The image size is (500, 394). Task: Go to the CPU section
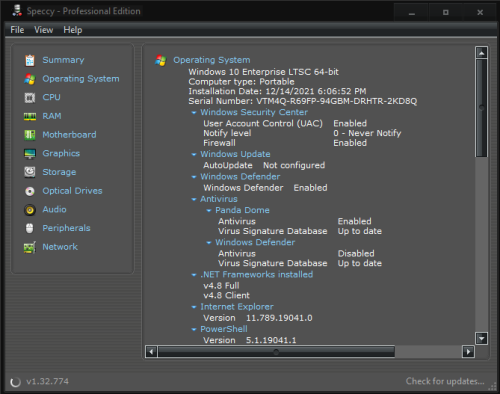click(x=51, y=97)
